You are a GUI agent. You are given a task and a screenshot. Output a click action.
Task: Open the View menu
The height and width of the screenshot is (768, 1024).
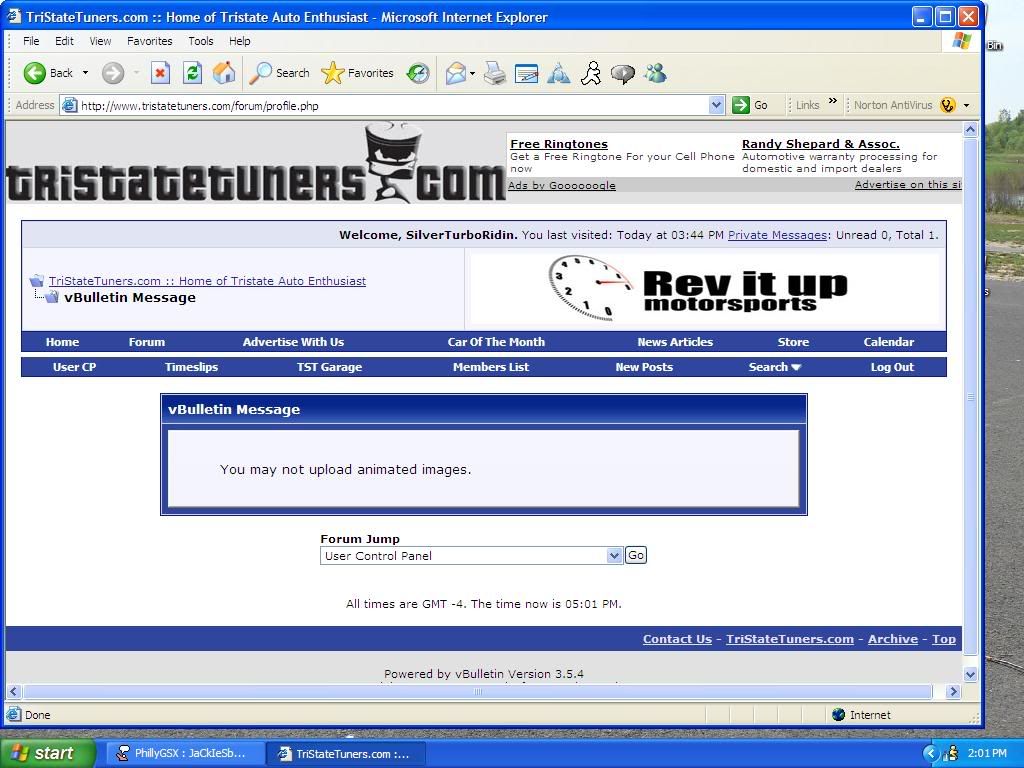pyautogui.click(x=100, y=41)
